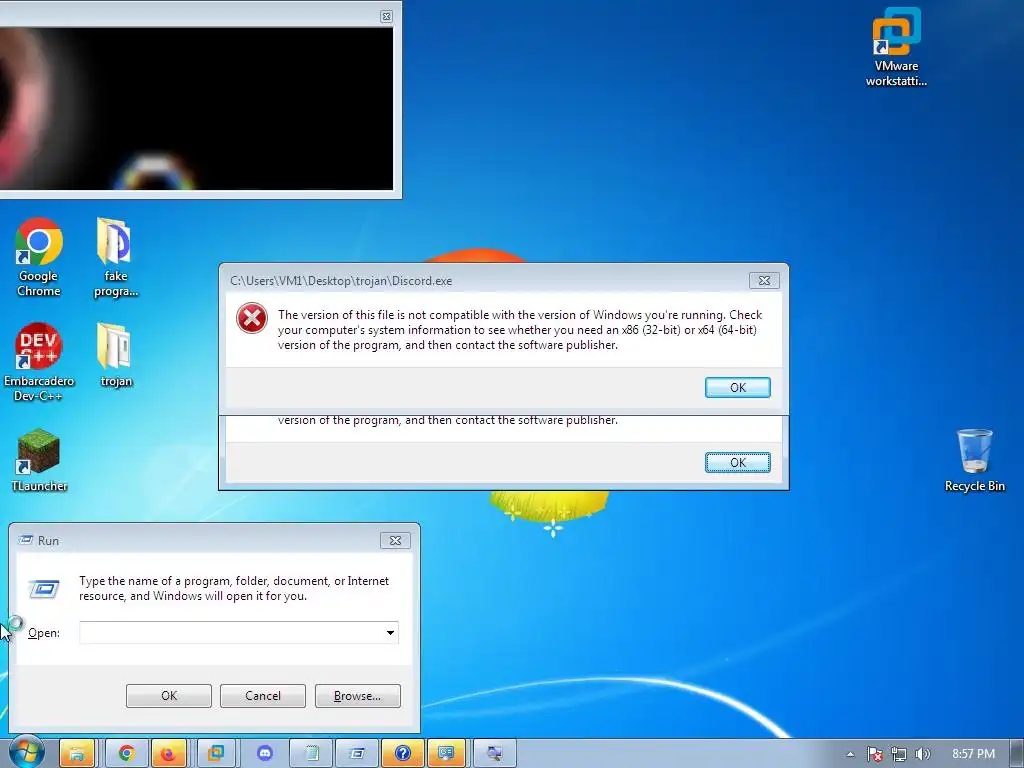The height and width of the screenshot is (768, 1024).
Task: Open the Windows Start menu orb
Action: [26, 752]
